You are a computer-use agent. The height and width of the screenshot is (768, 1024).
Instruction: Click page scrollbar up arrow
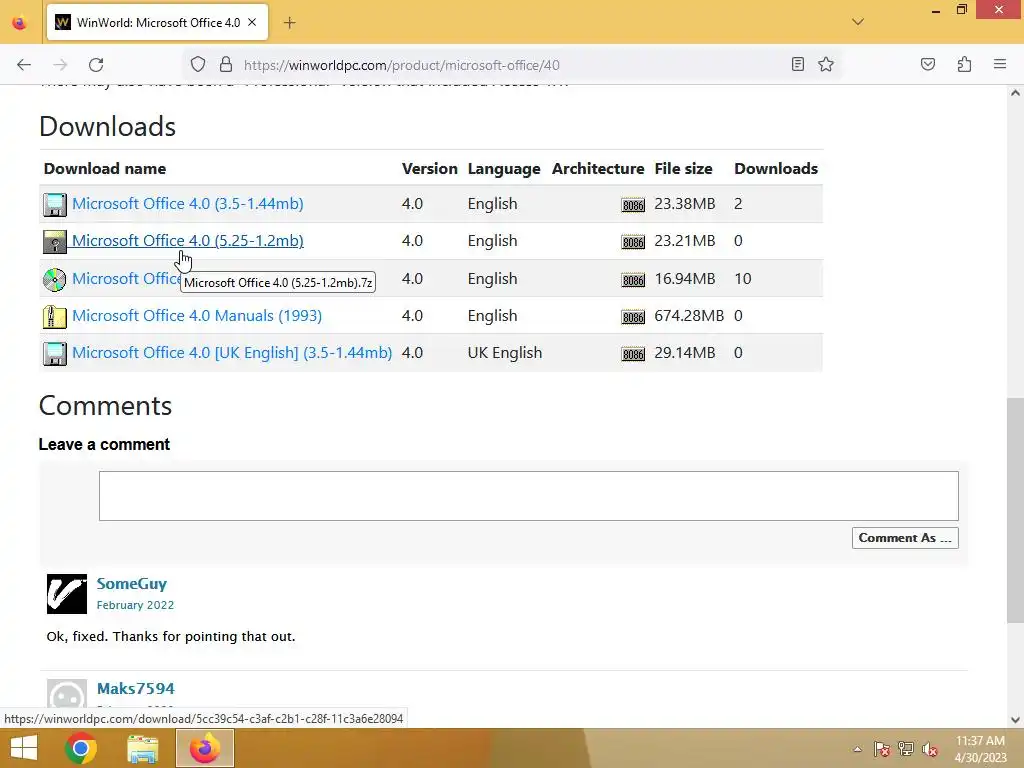pyautogui.click(x=1015, y=93)
